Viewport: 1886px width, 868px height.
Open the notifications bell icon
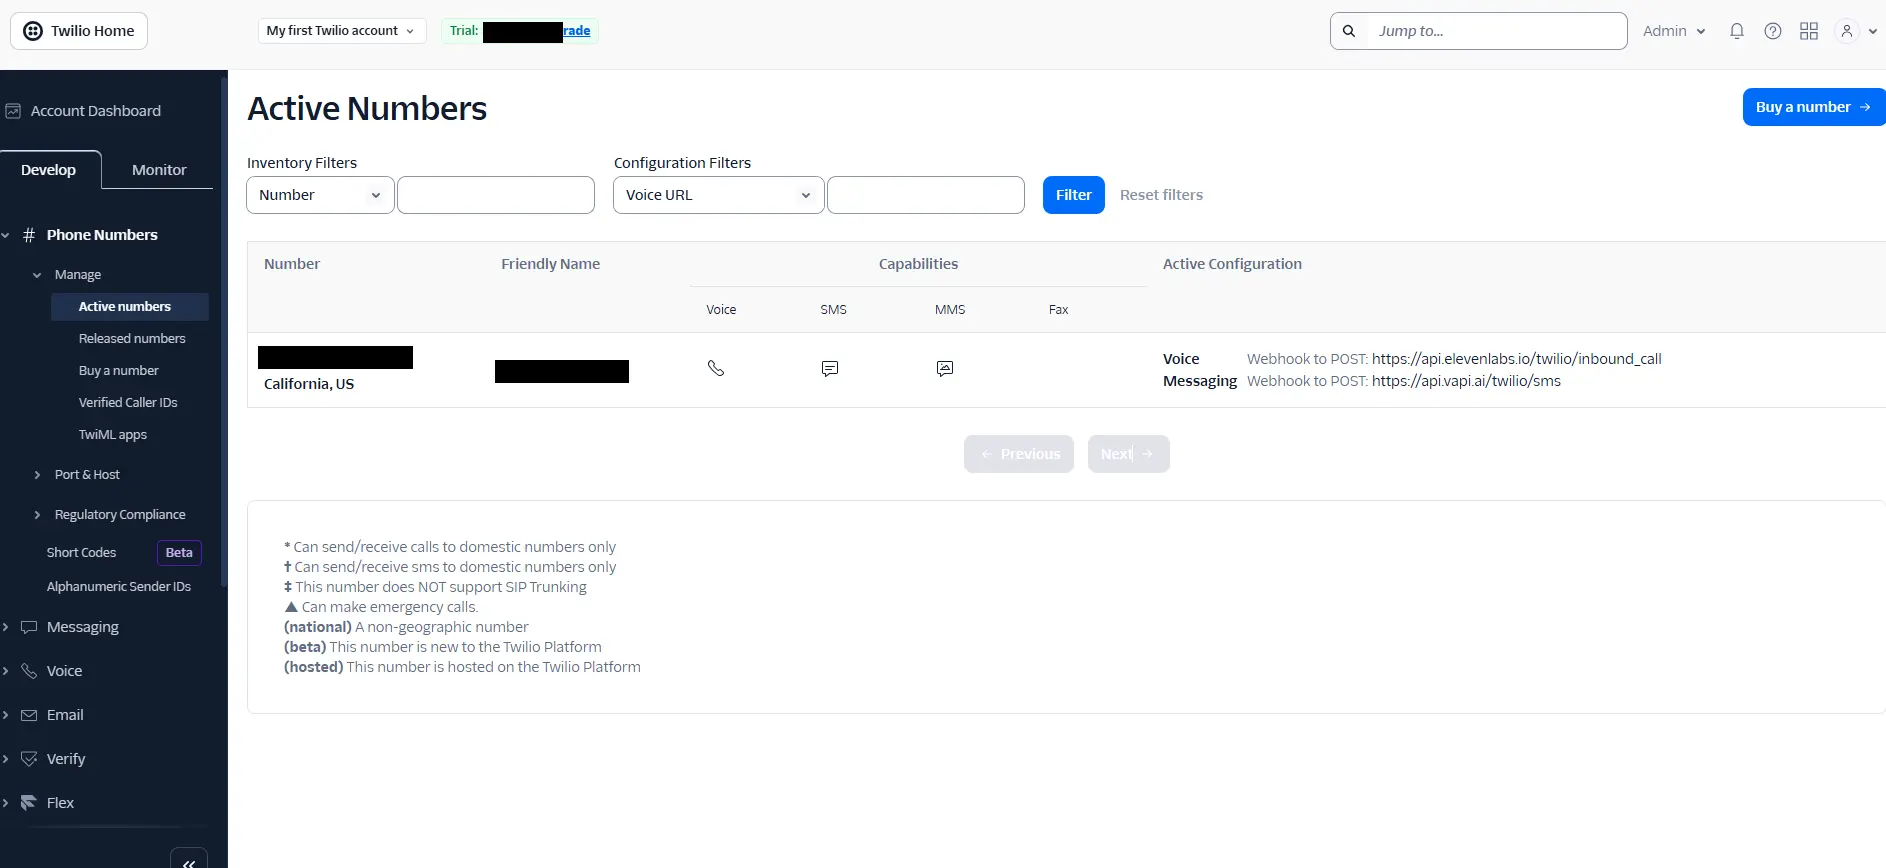pyautogui.click(x=1737, y=31)
